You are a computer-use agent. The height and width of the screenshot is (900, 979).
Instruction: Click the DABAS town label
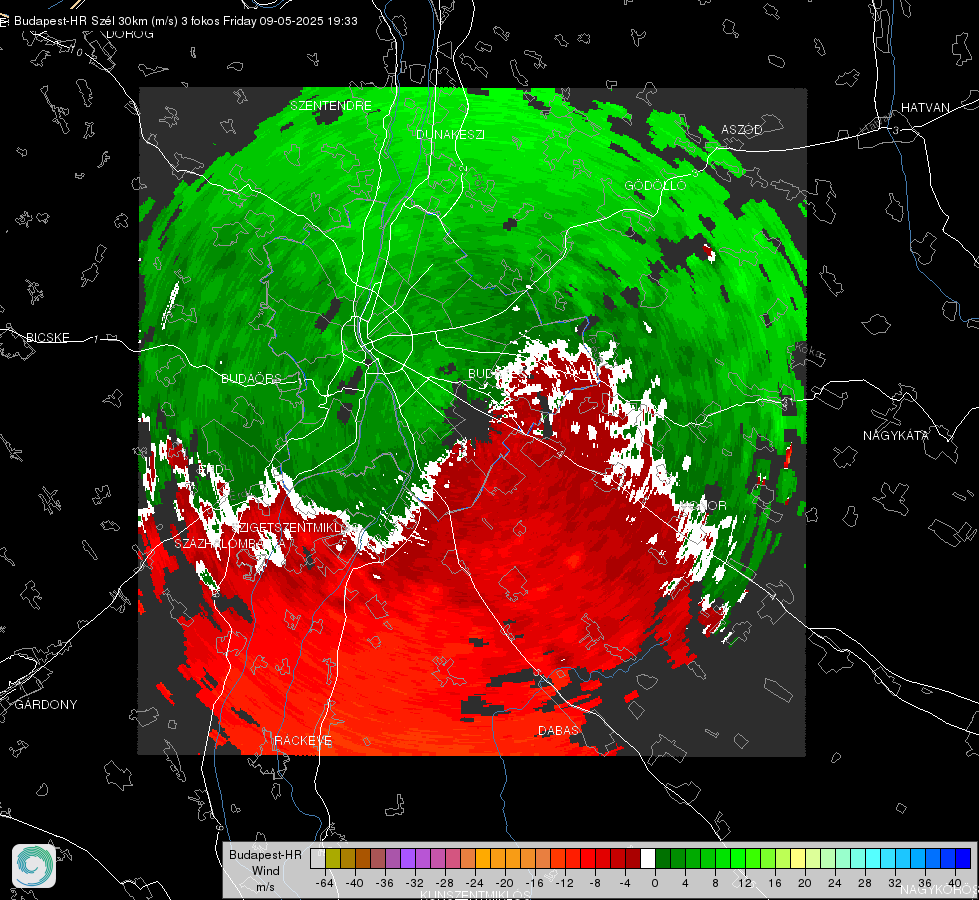point(558,730)
